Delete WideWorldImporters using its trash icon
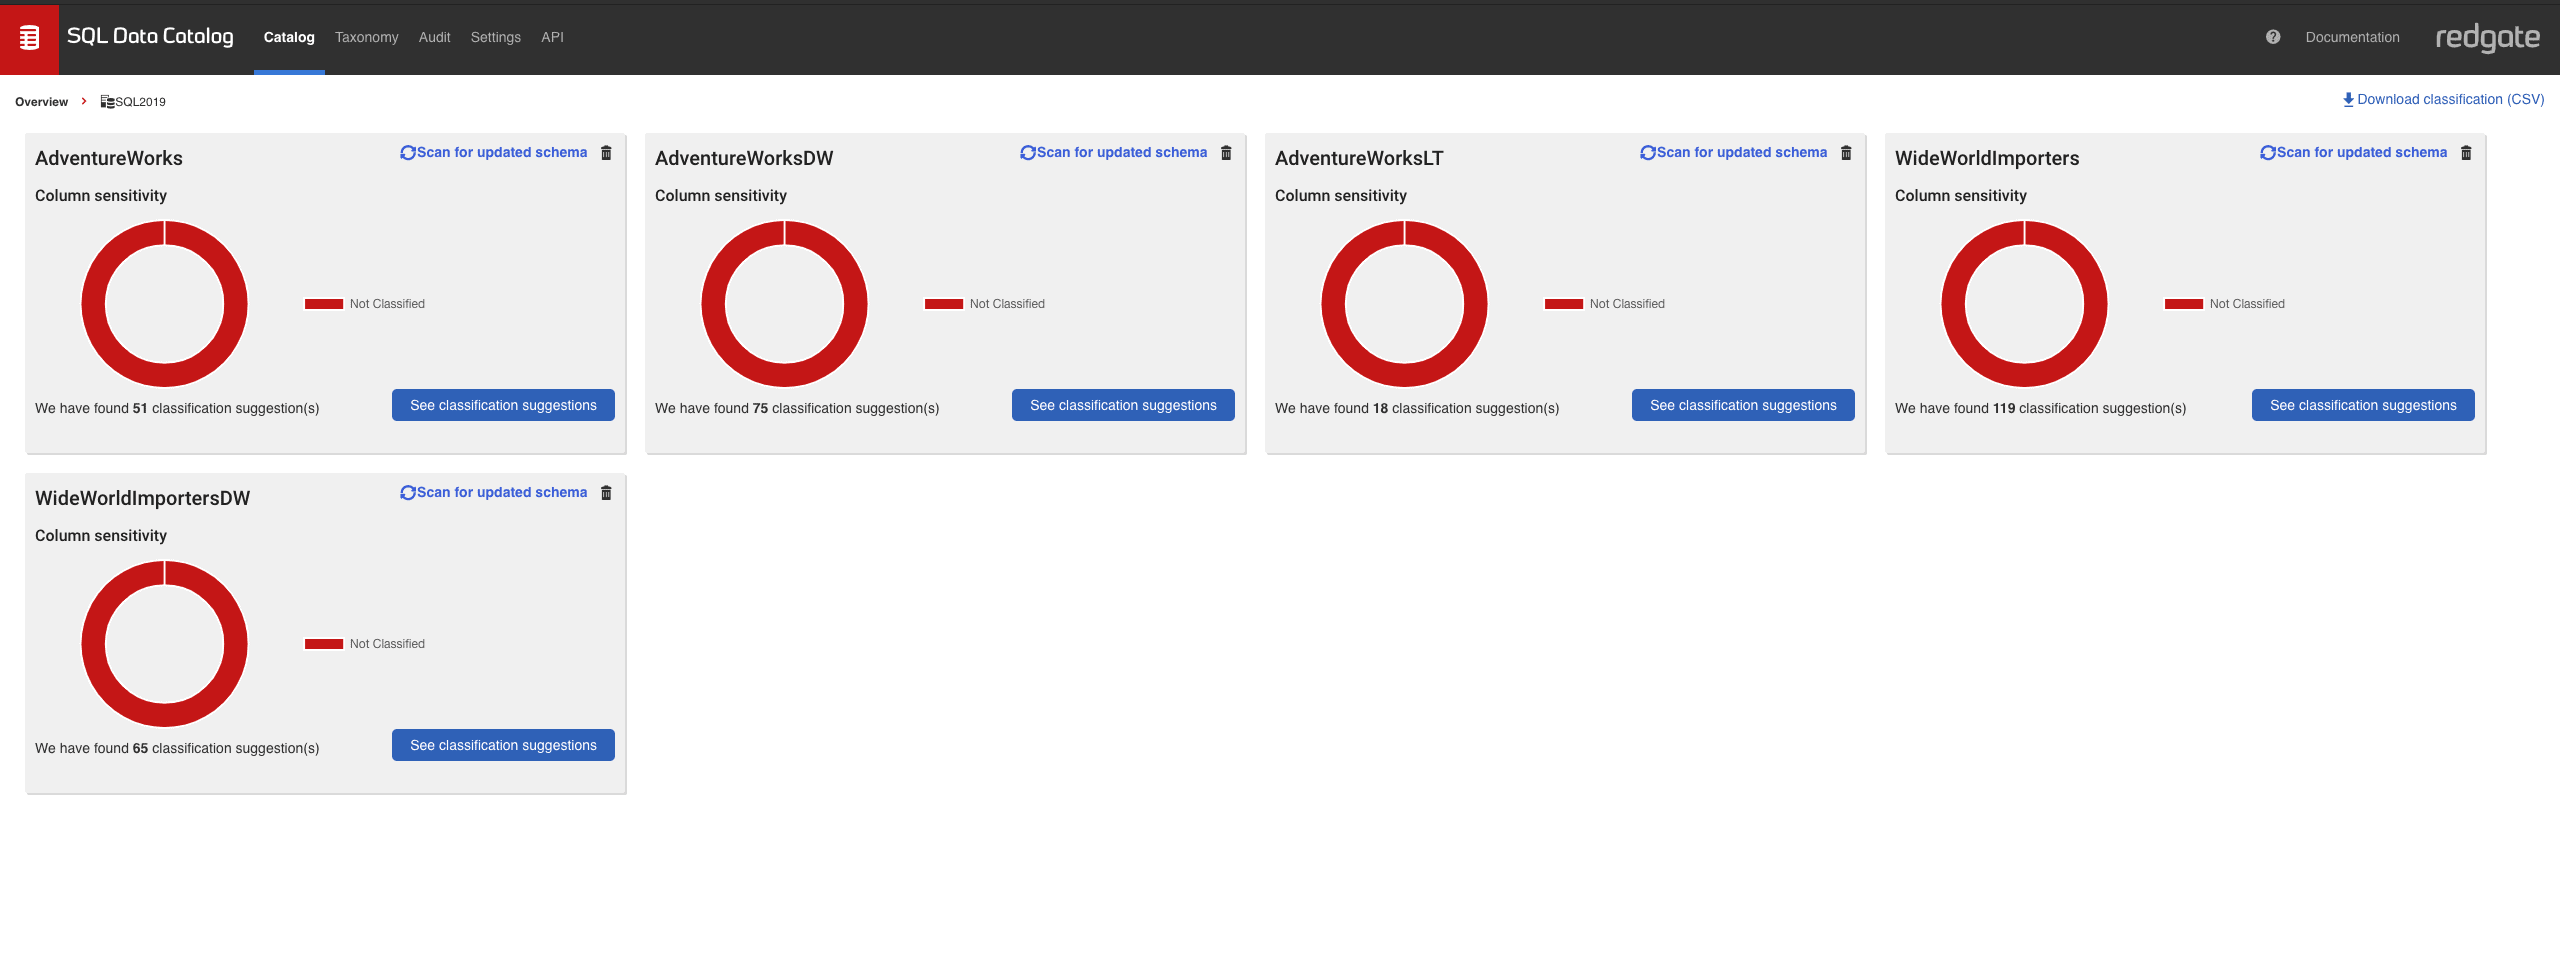The height and width of the screenshot is (973, 2560). pyautogui.click(x=2466, y=152)
